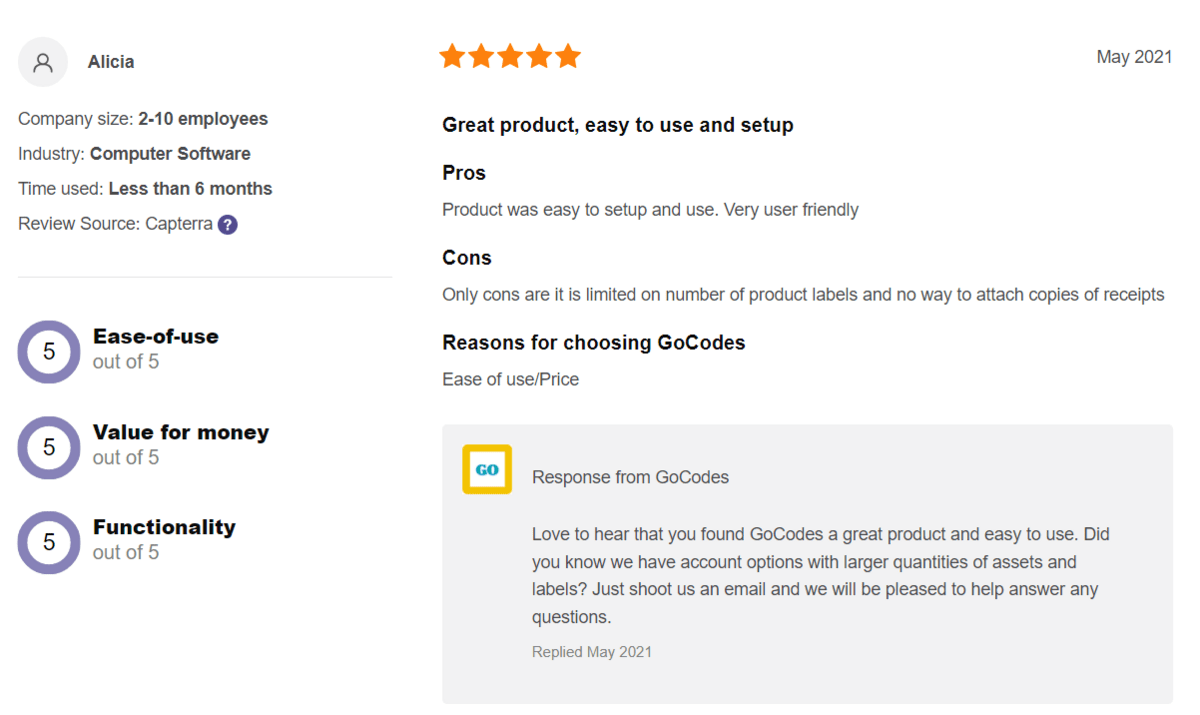This screenshot has width=1200, height=715.
Task: Click the Value for money score circle
Action: [x=49, y=447]
